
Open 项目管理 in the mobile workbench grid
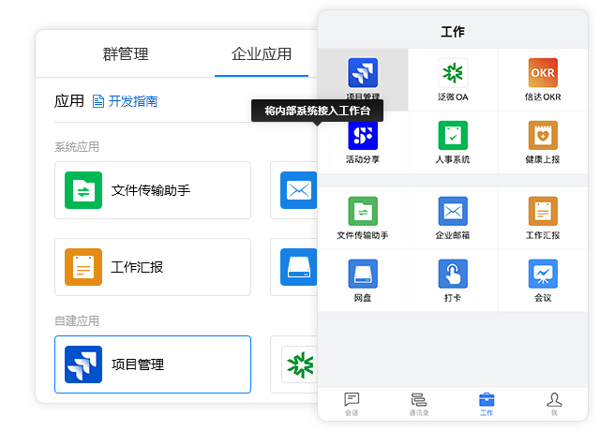(362, 74)
